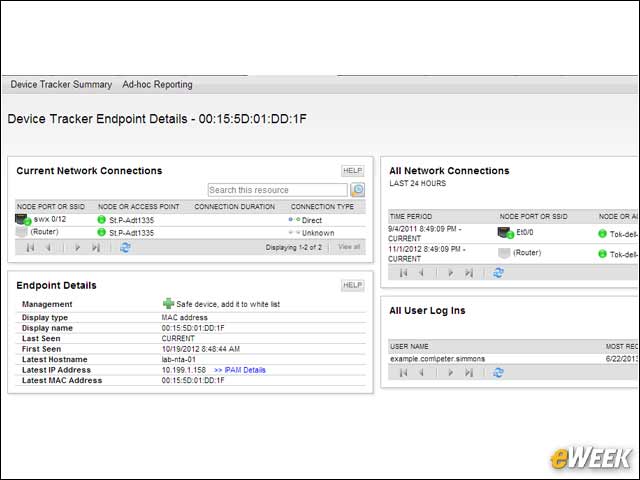Image resolution: width=640 pixels, height=480 pixels.
Task: Click green status icon in Current Connections Router row
Action: pyautogui.click(x=102, y=232)
